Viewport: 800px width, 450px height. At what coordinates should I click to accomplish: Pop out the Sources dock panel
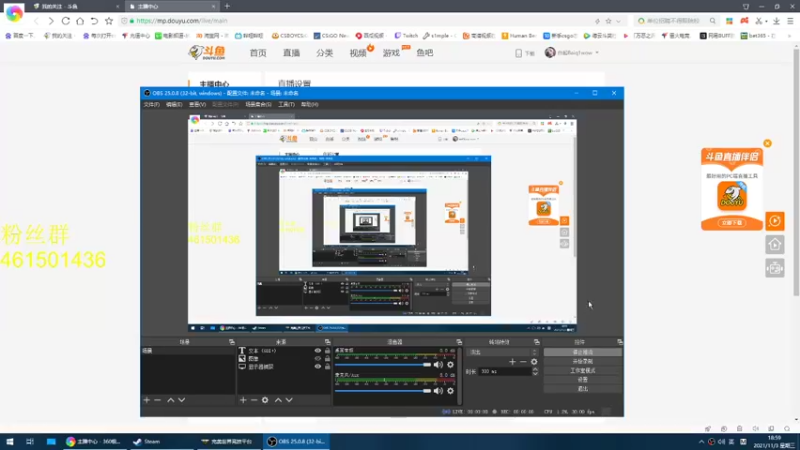click(328, 342)
